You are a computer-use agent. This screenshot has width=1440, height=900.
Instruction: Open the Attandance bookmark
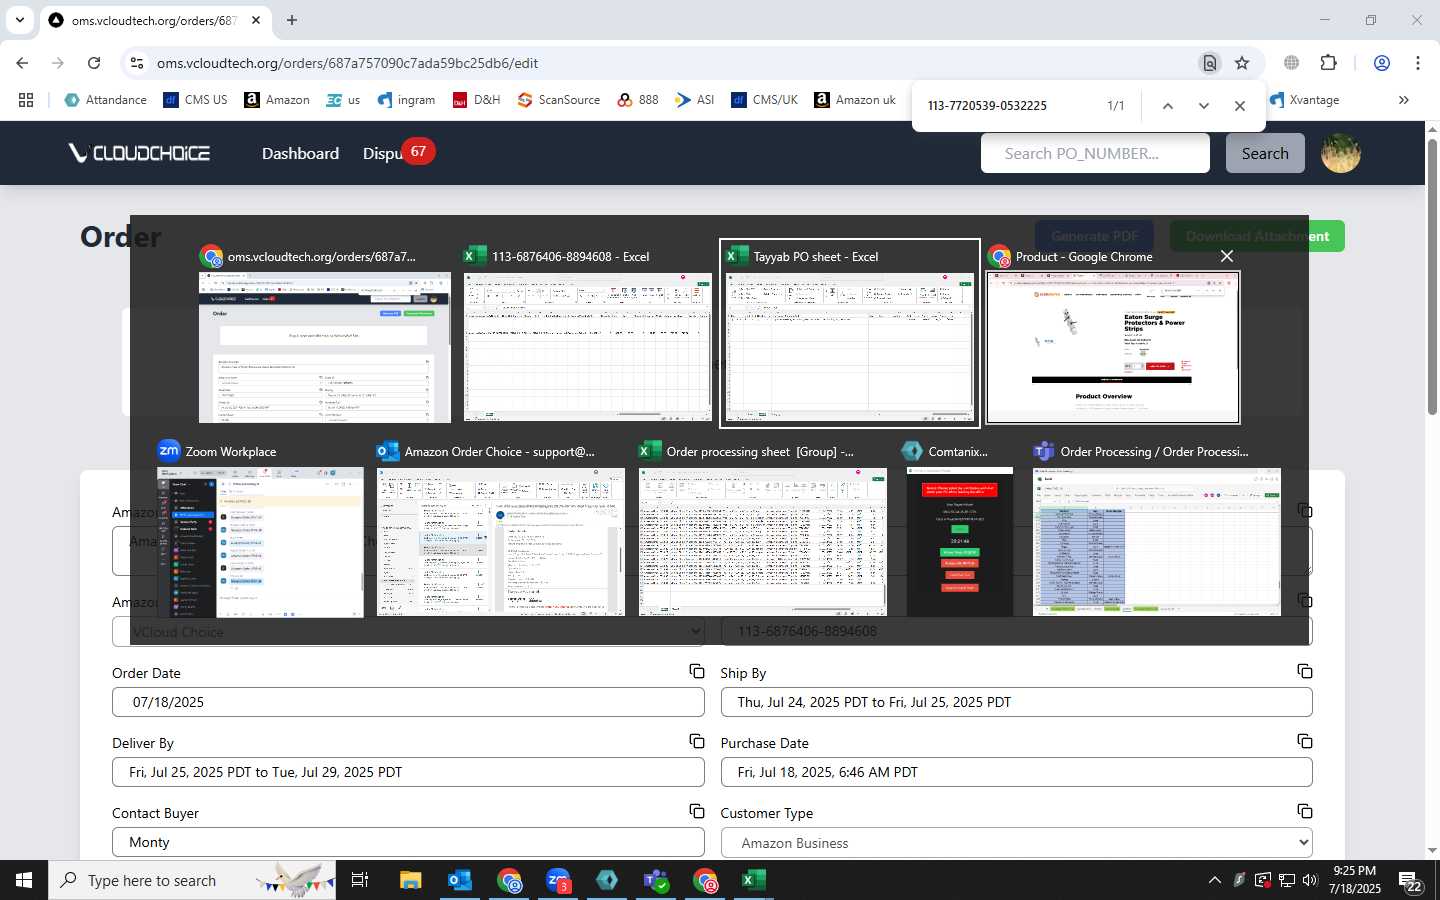click(105, 100)
